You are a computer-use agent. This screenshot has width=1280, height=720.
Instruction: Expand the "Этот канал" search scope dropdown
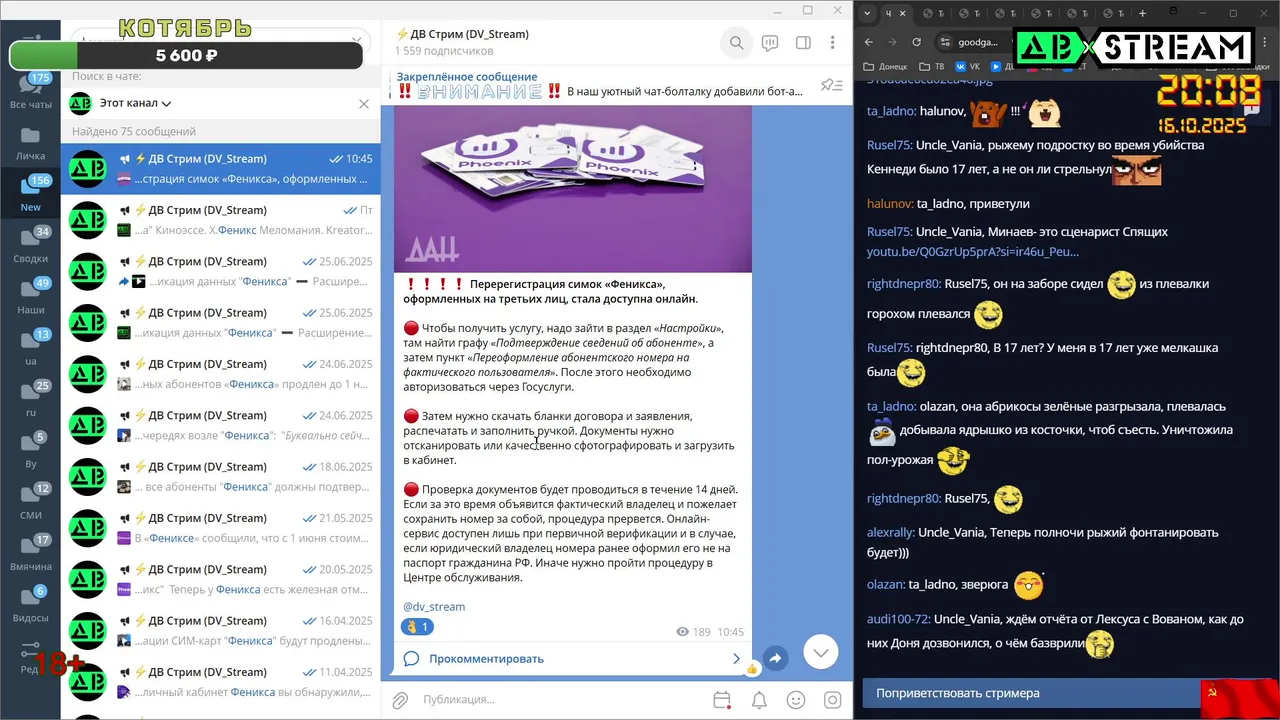pos(134,103)
